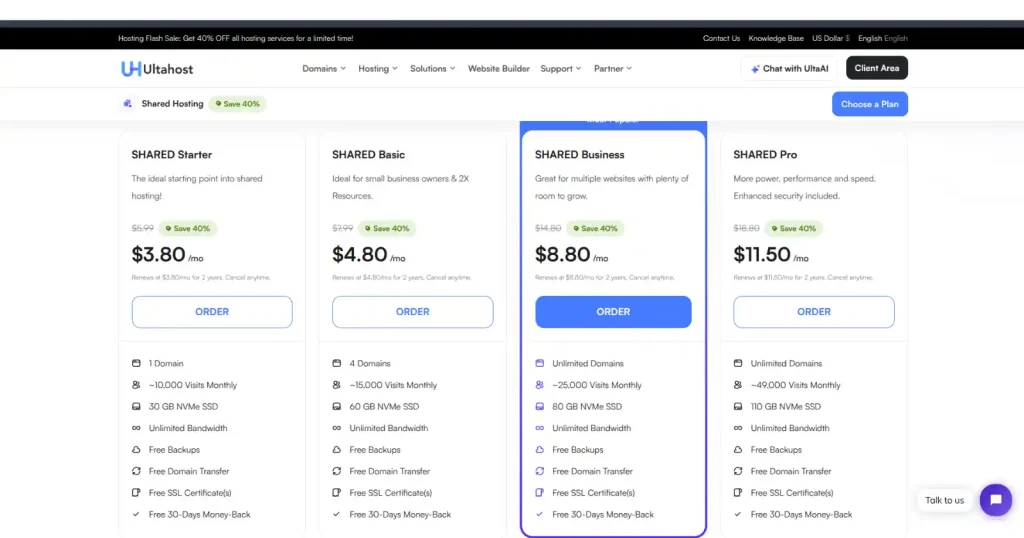The image size is (1024, 538).
Task: Click the SSL certificate icon in the SHARED Pro list
Action: pyautogui.click(x=738, y=492)
